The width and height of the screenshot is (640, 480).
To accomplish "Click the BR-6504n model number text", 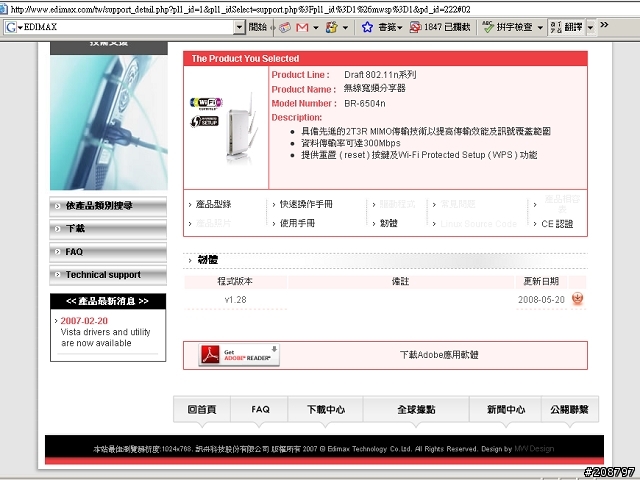I will 364,103.
